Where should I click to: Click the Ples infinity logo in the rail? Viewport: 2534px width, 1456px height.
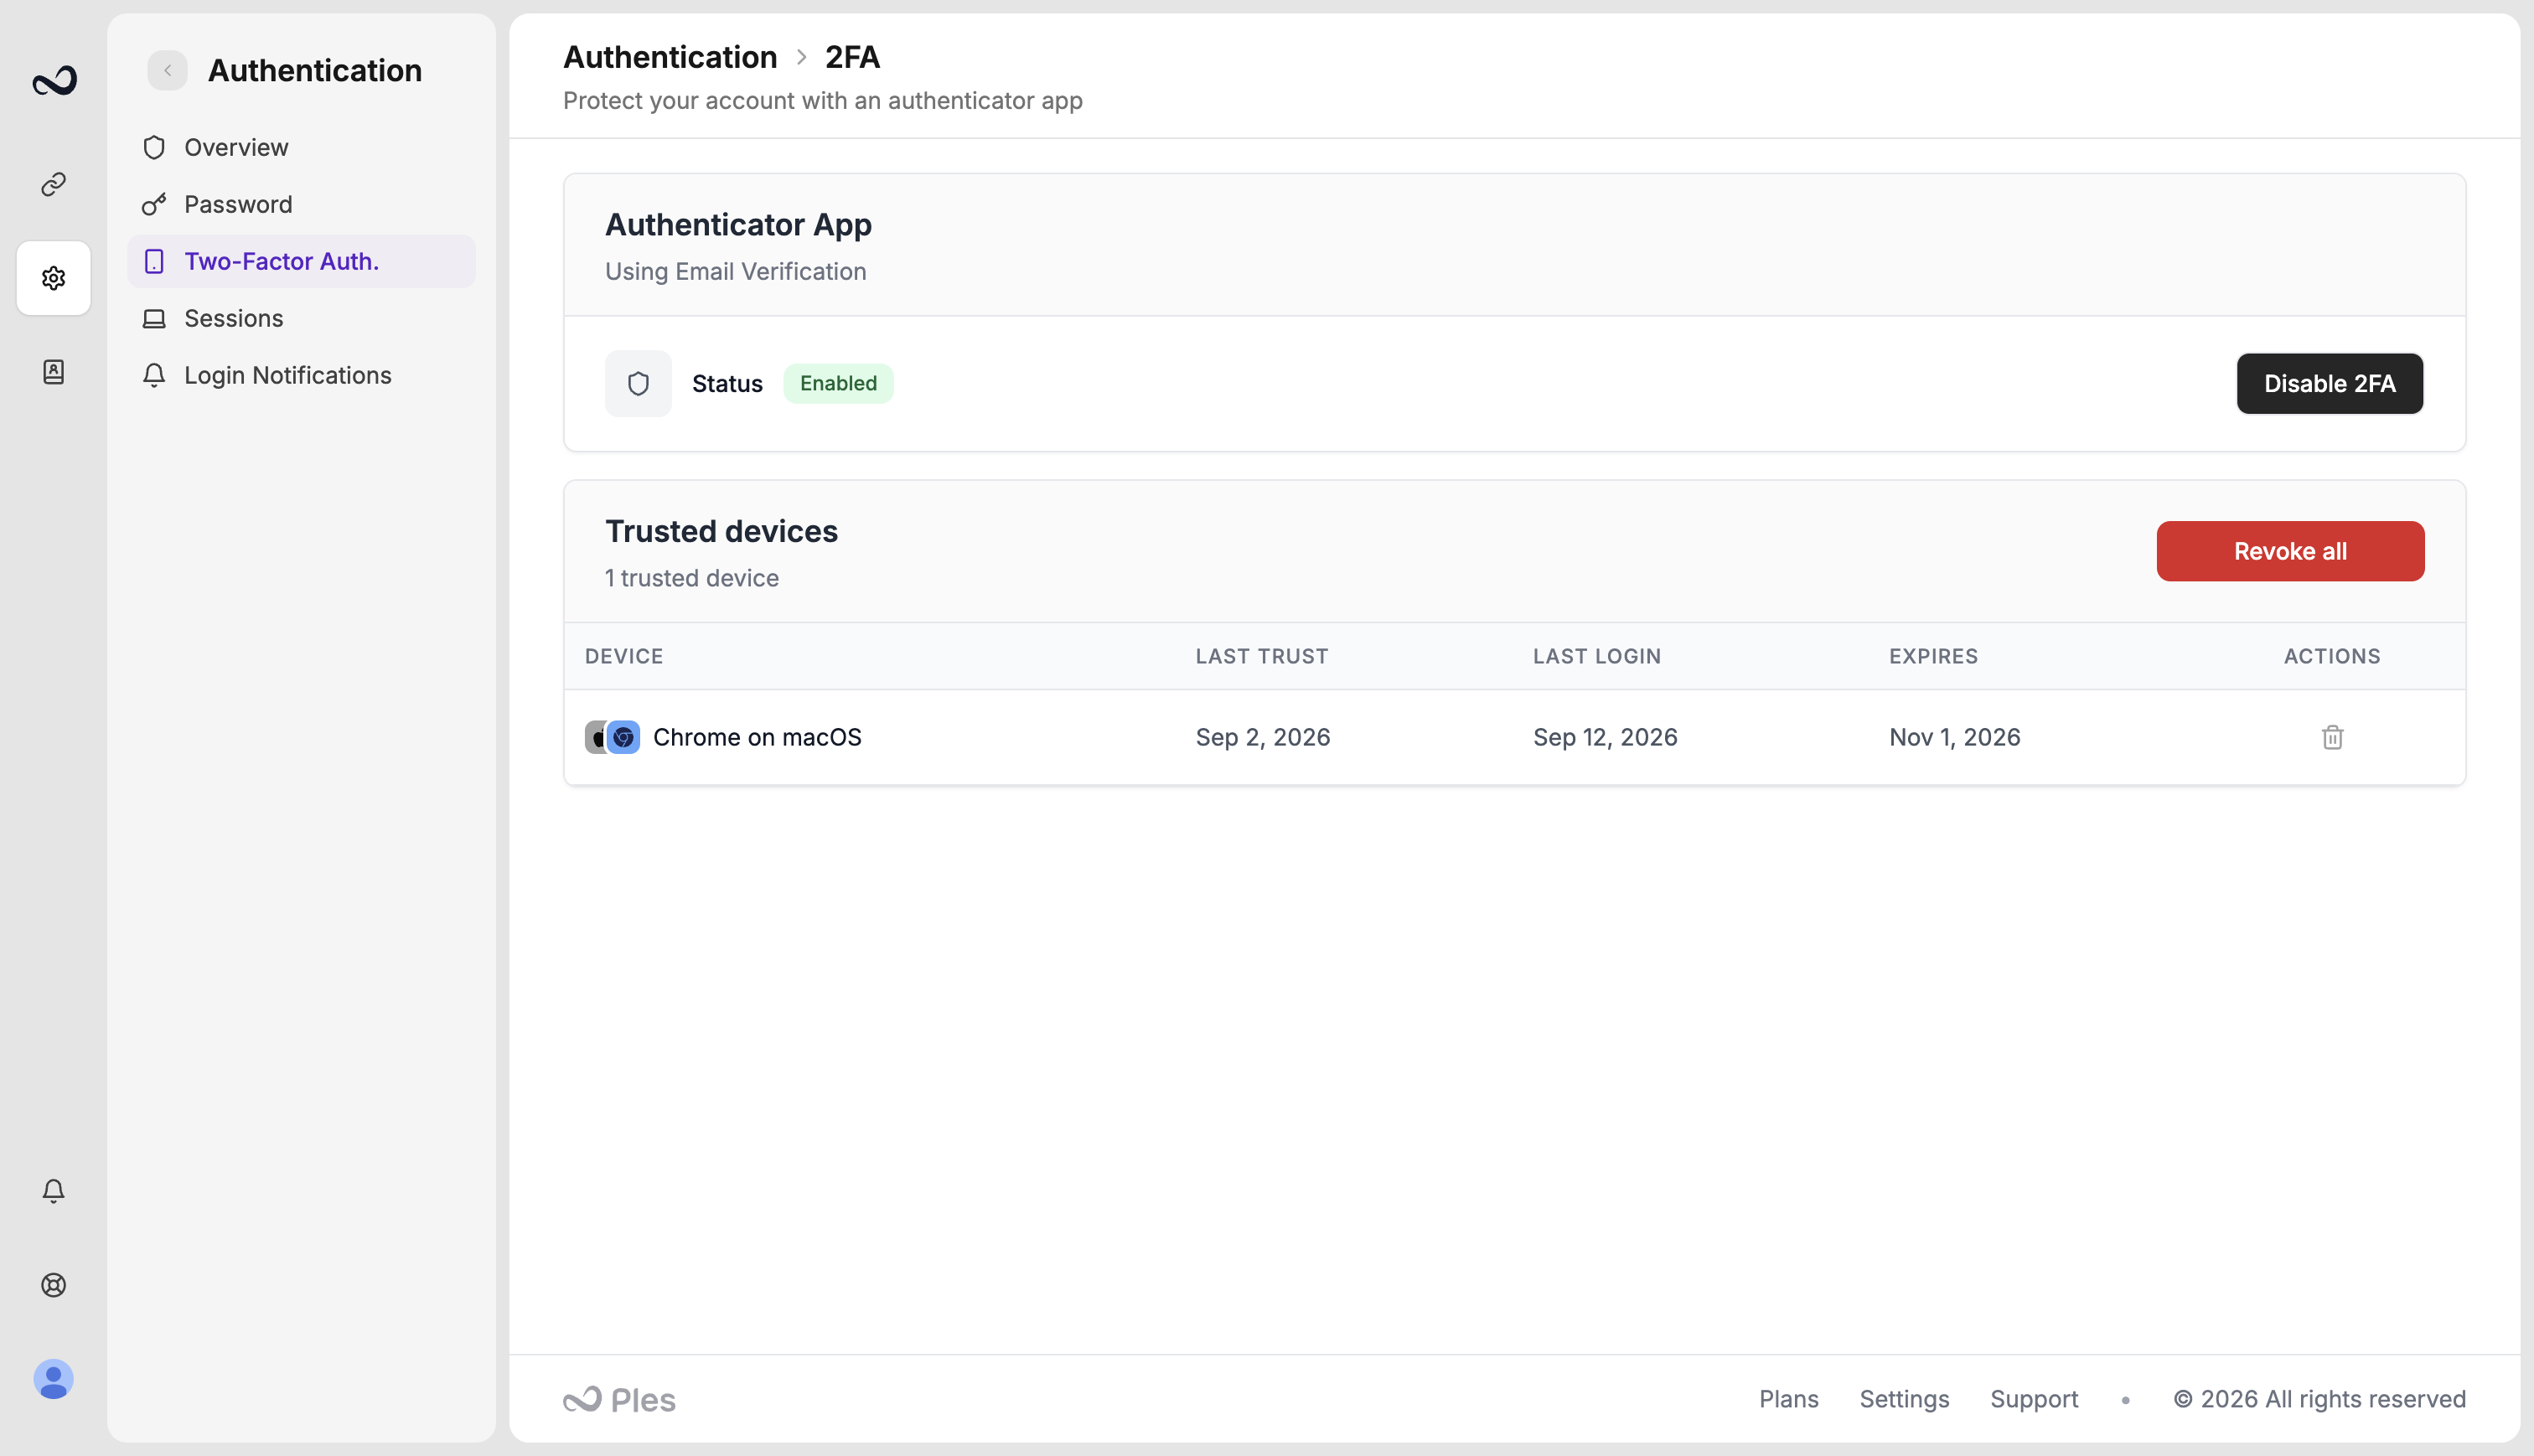point(54,80)
